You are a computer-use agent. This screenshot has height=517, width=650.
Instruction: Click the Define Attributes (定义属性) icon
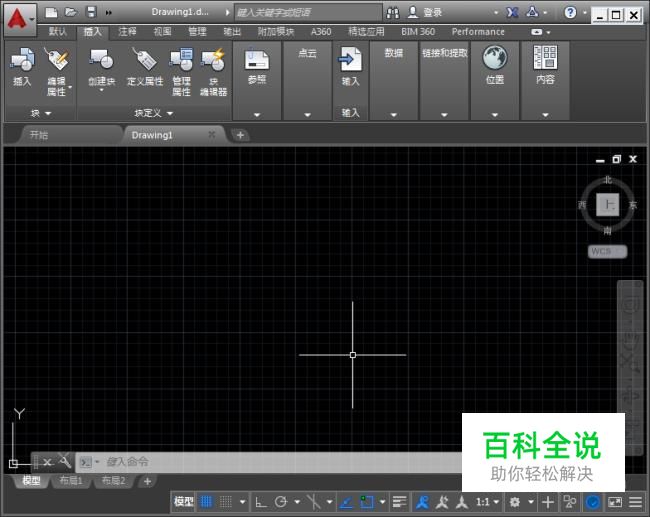click(x=145, y=62)
